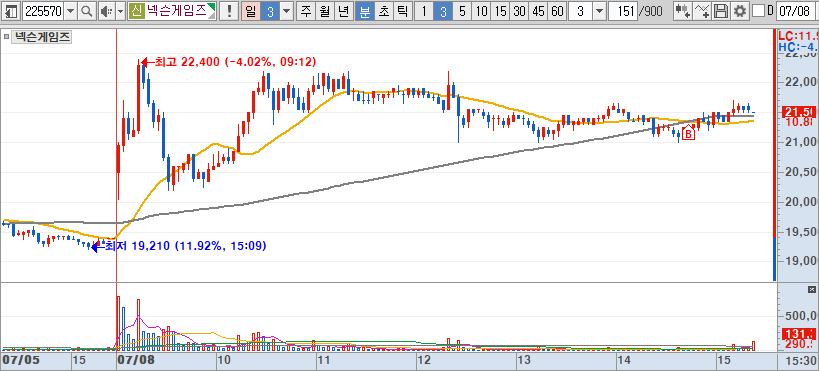Open the minute interval value dropdown
This screenshot has height=371, width=819.
[x=600, y=10]
